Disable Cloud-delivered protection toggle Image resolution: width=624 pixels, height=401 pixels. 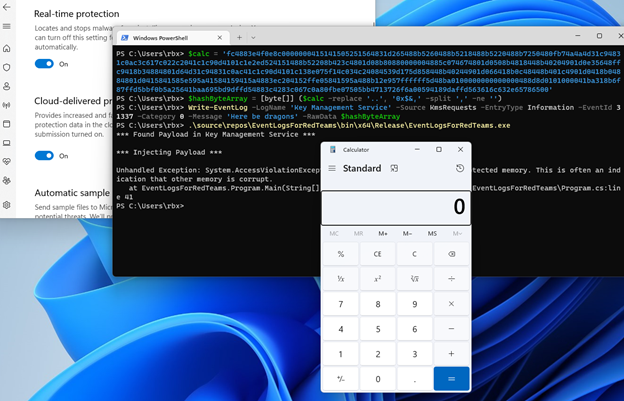pyautogui.click(x=44, y=155)
